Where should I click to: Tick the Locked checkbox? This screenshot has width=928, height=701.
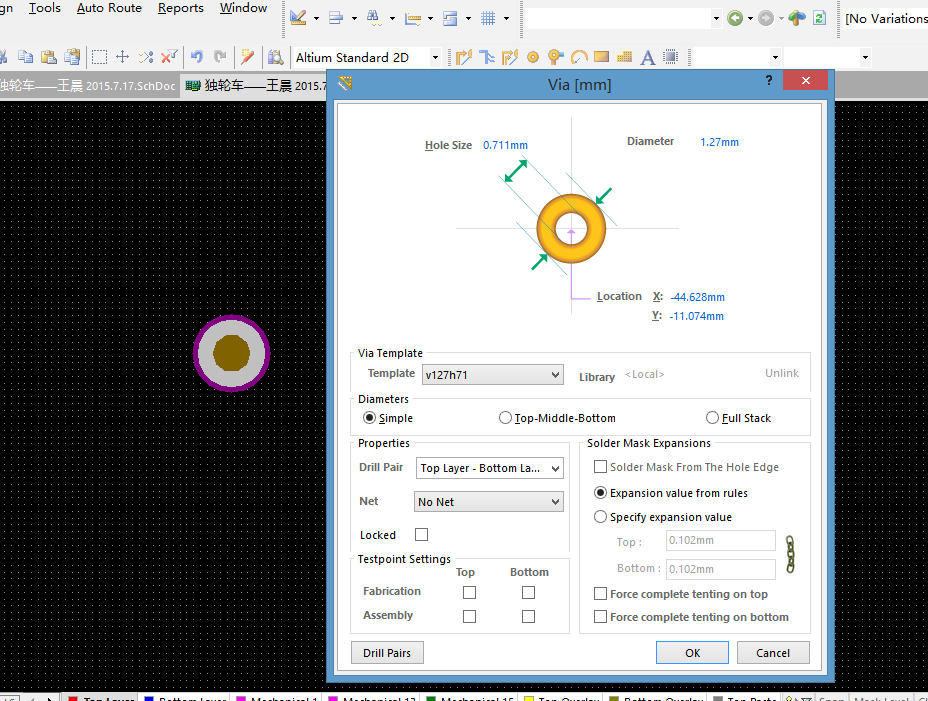pyautogui.click(x=421, y=535)
